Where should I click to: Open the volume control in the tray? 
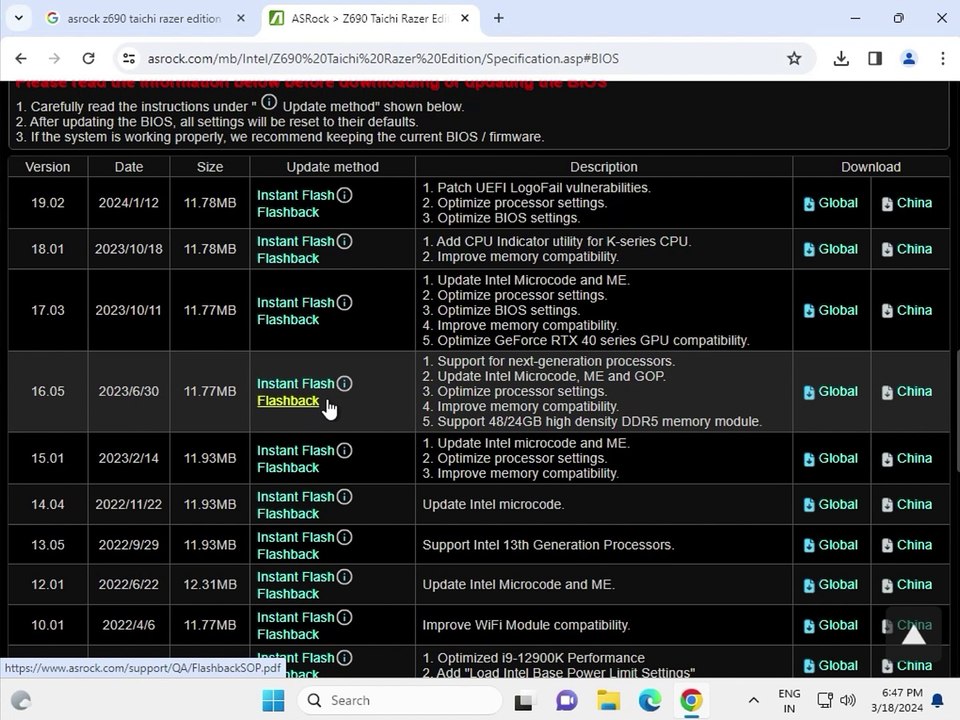[848, 700]
